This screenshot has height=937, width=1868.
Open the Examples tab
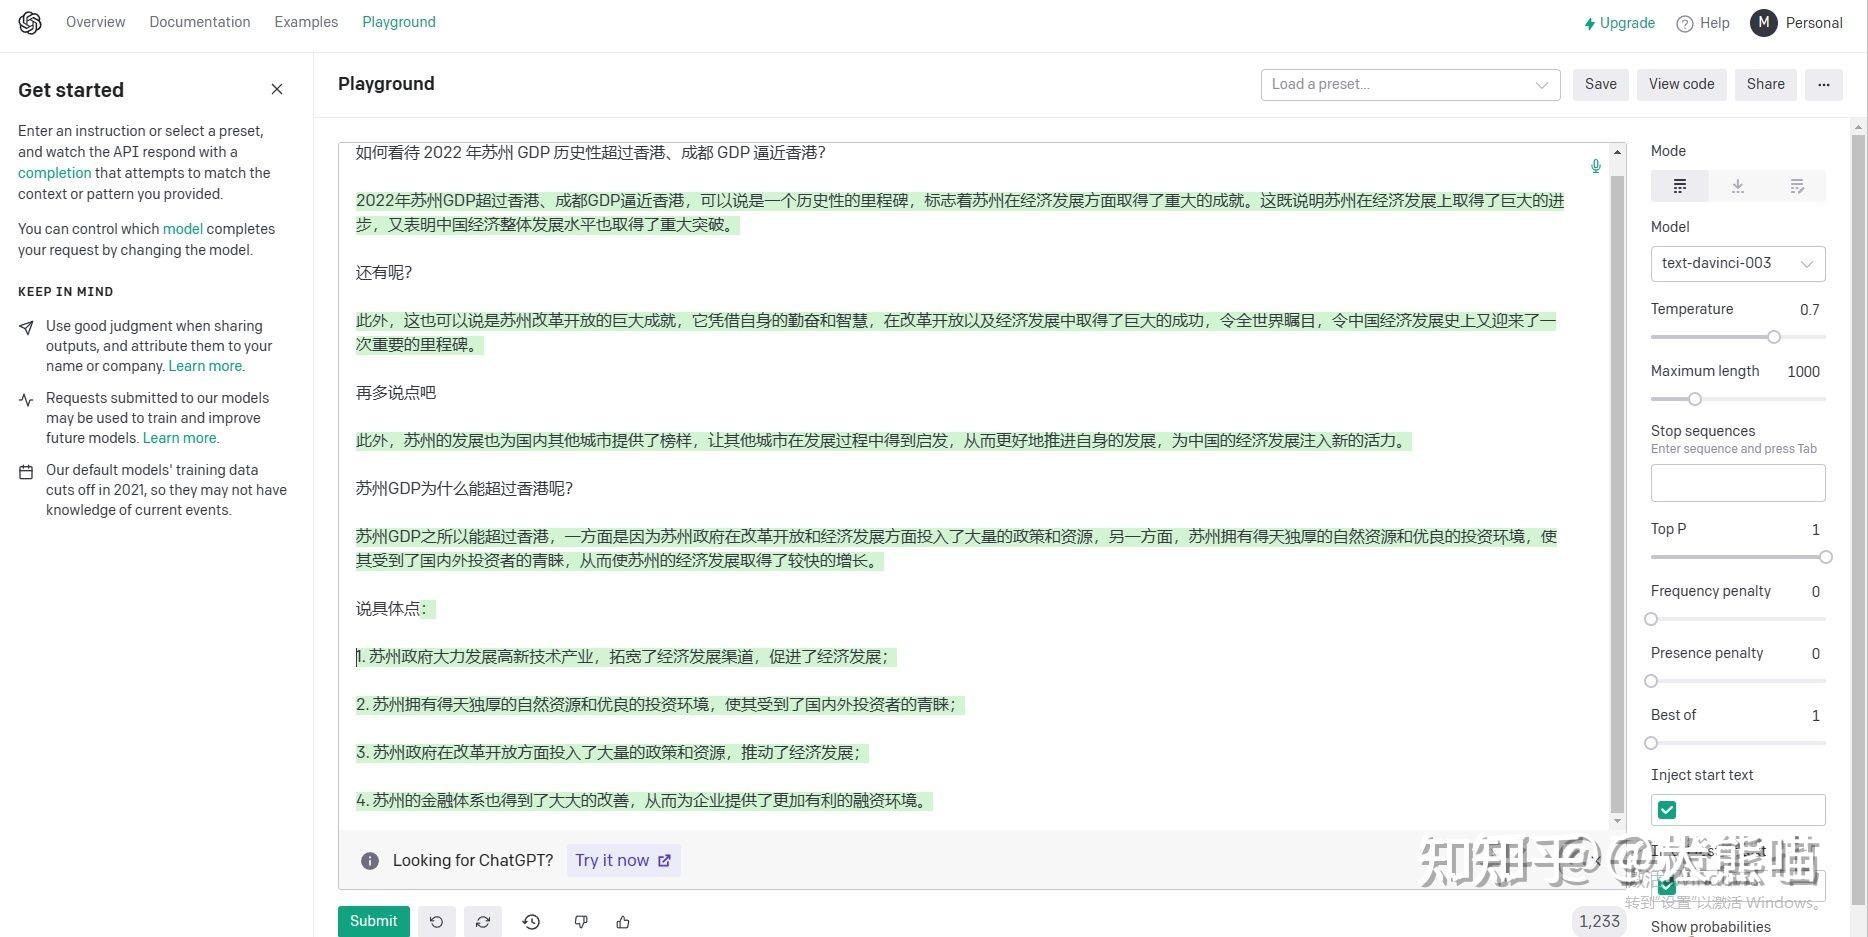306,22
